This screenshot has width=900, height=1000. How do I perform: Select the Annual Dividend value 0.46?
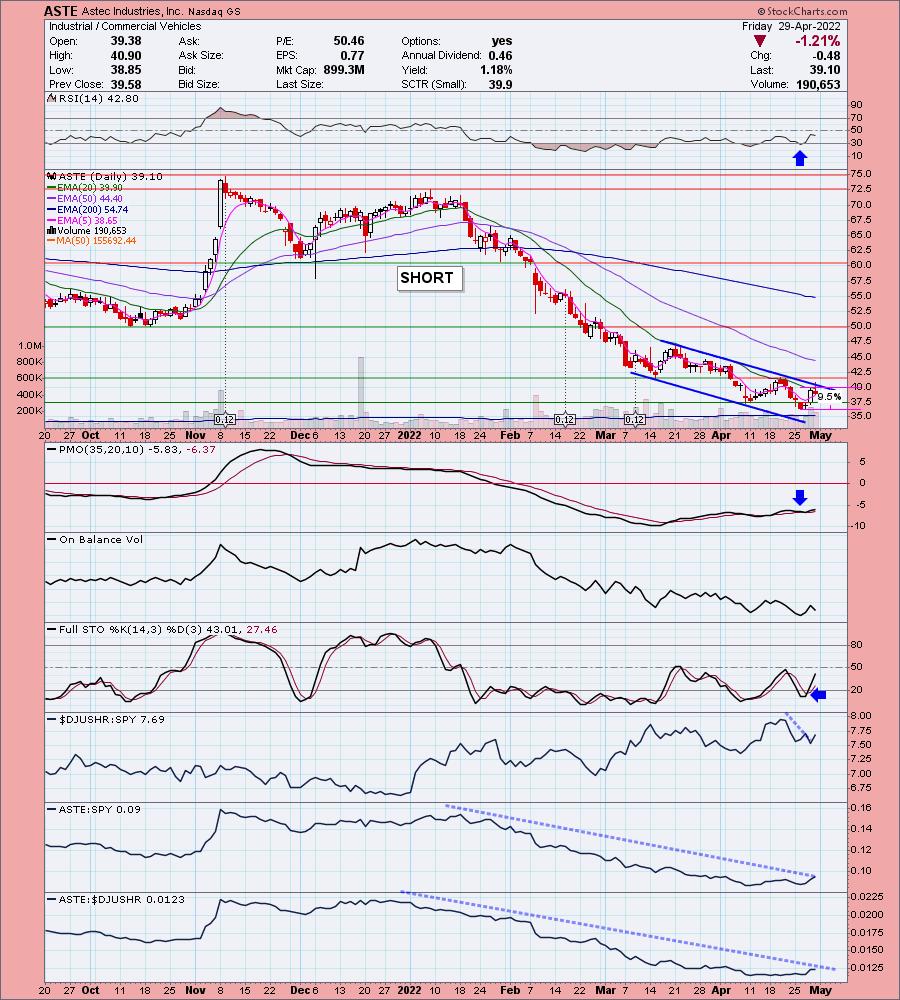(500, 55)
